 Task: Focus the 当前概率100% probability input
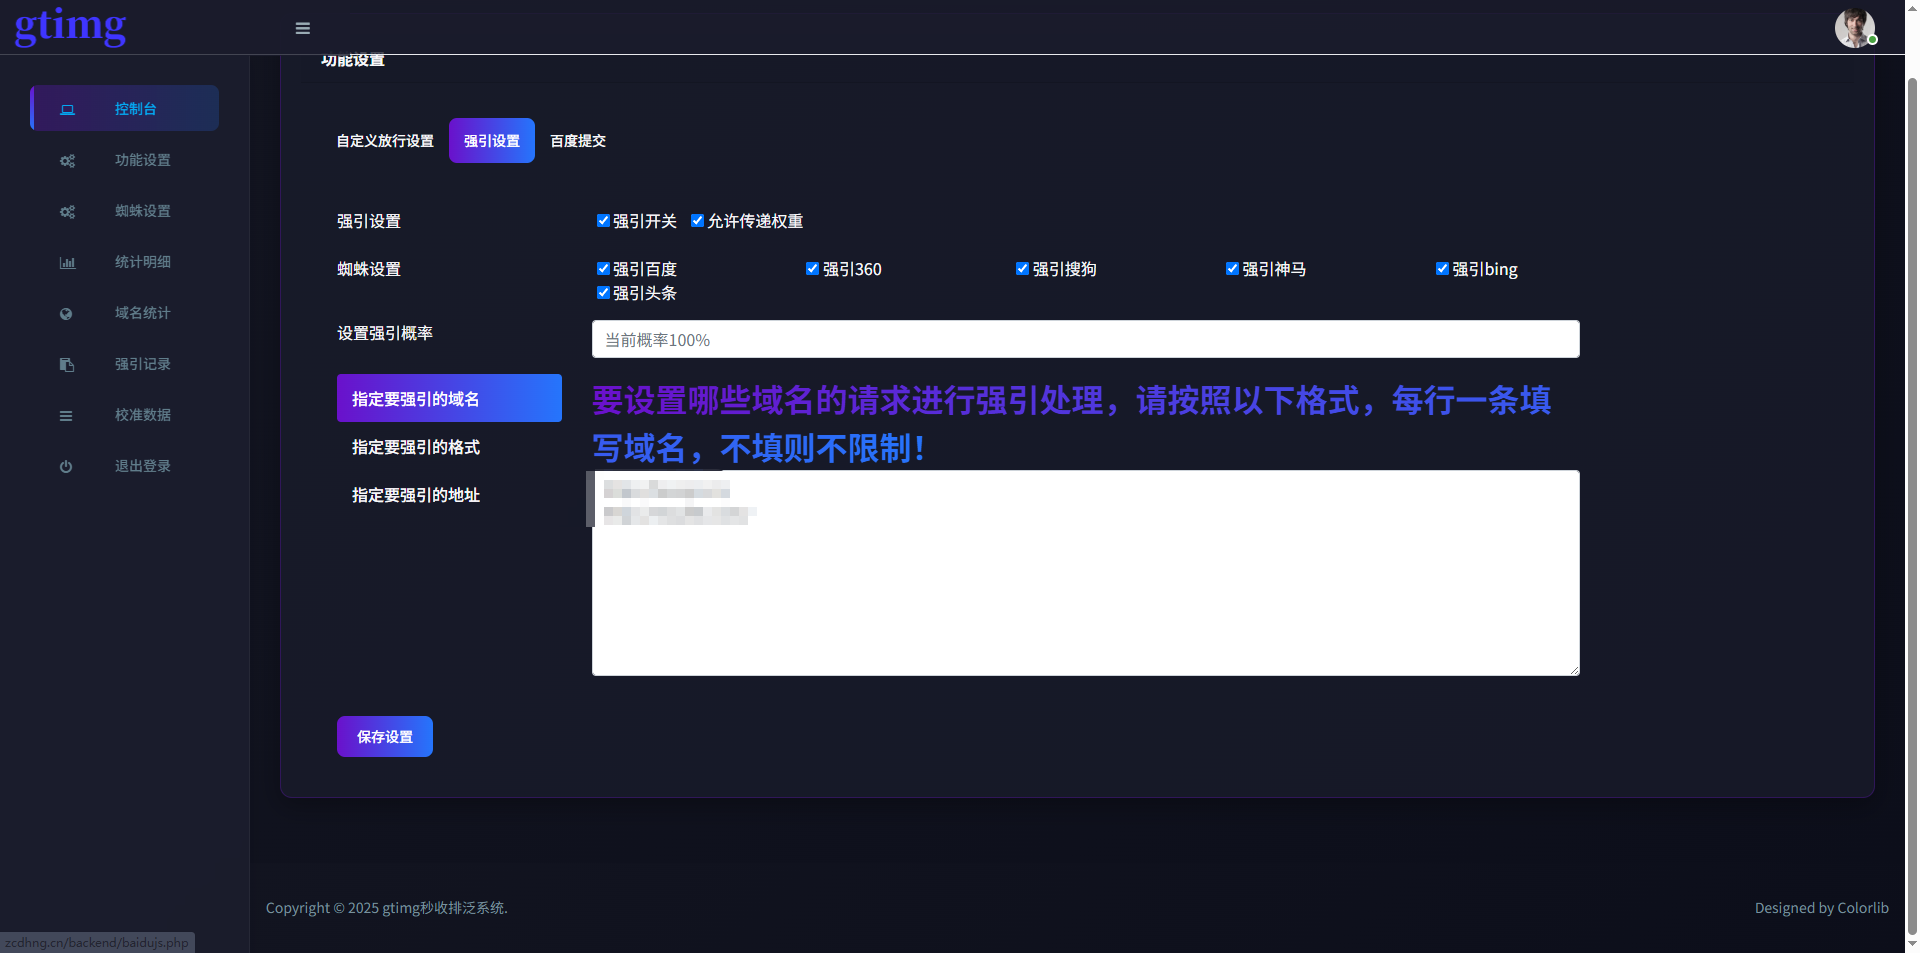tap(1086, 339)
